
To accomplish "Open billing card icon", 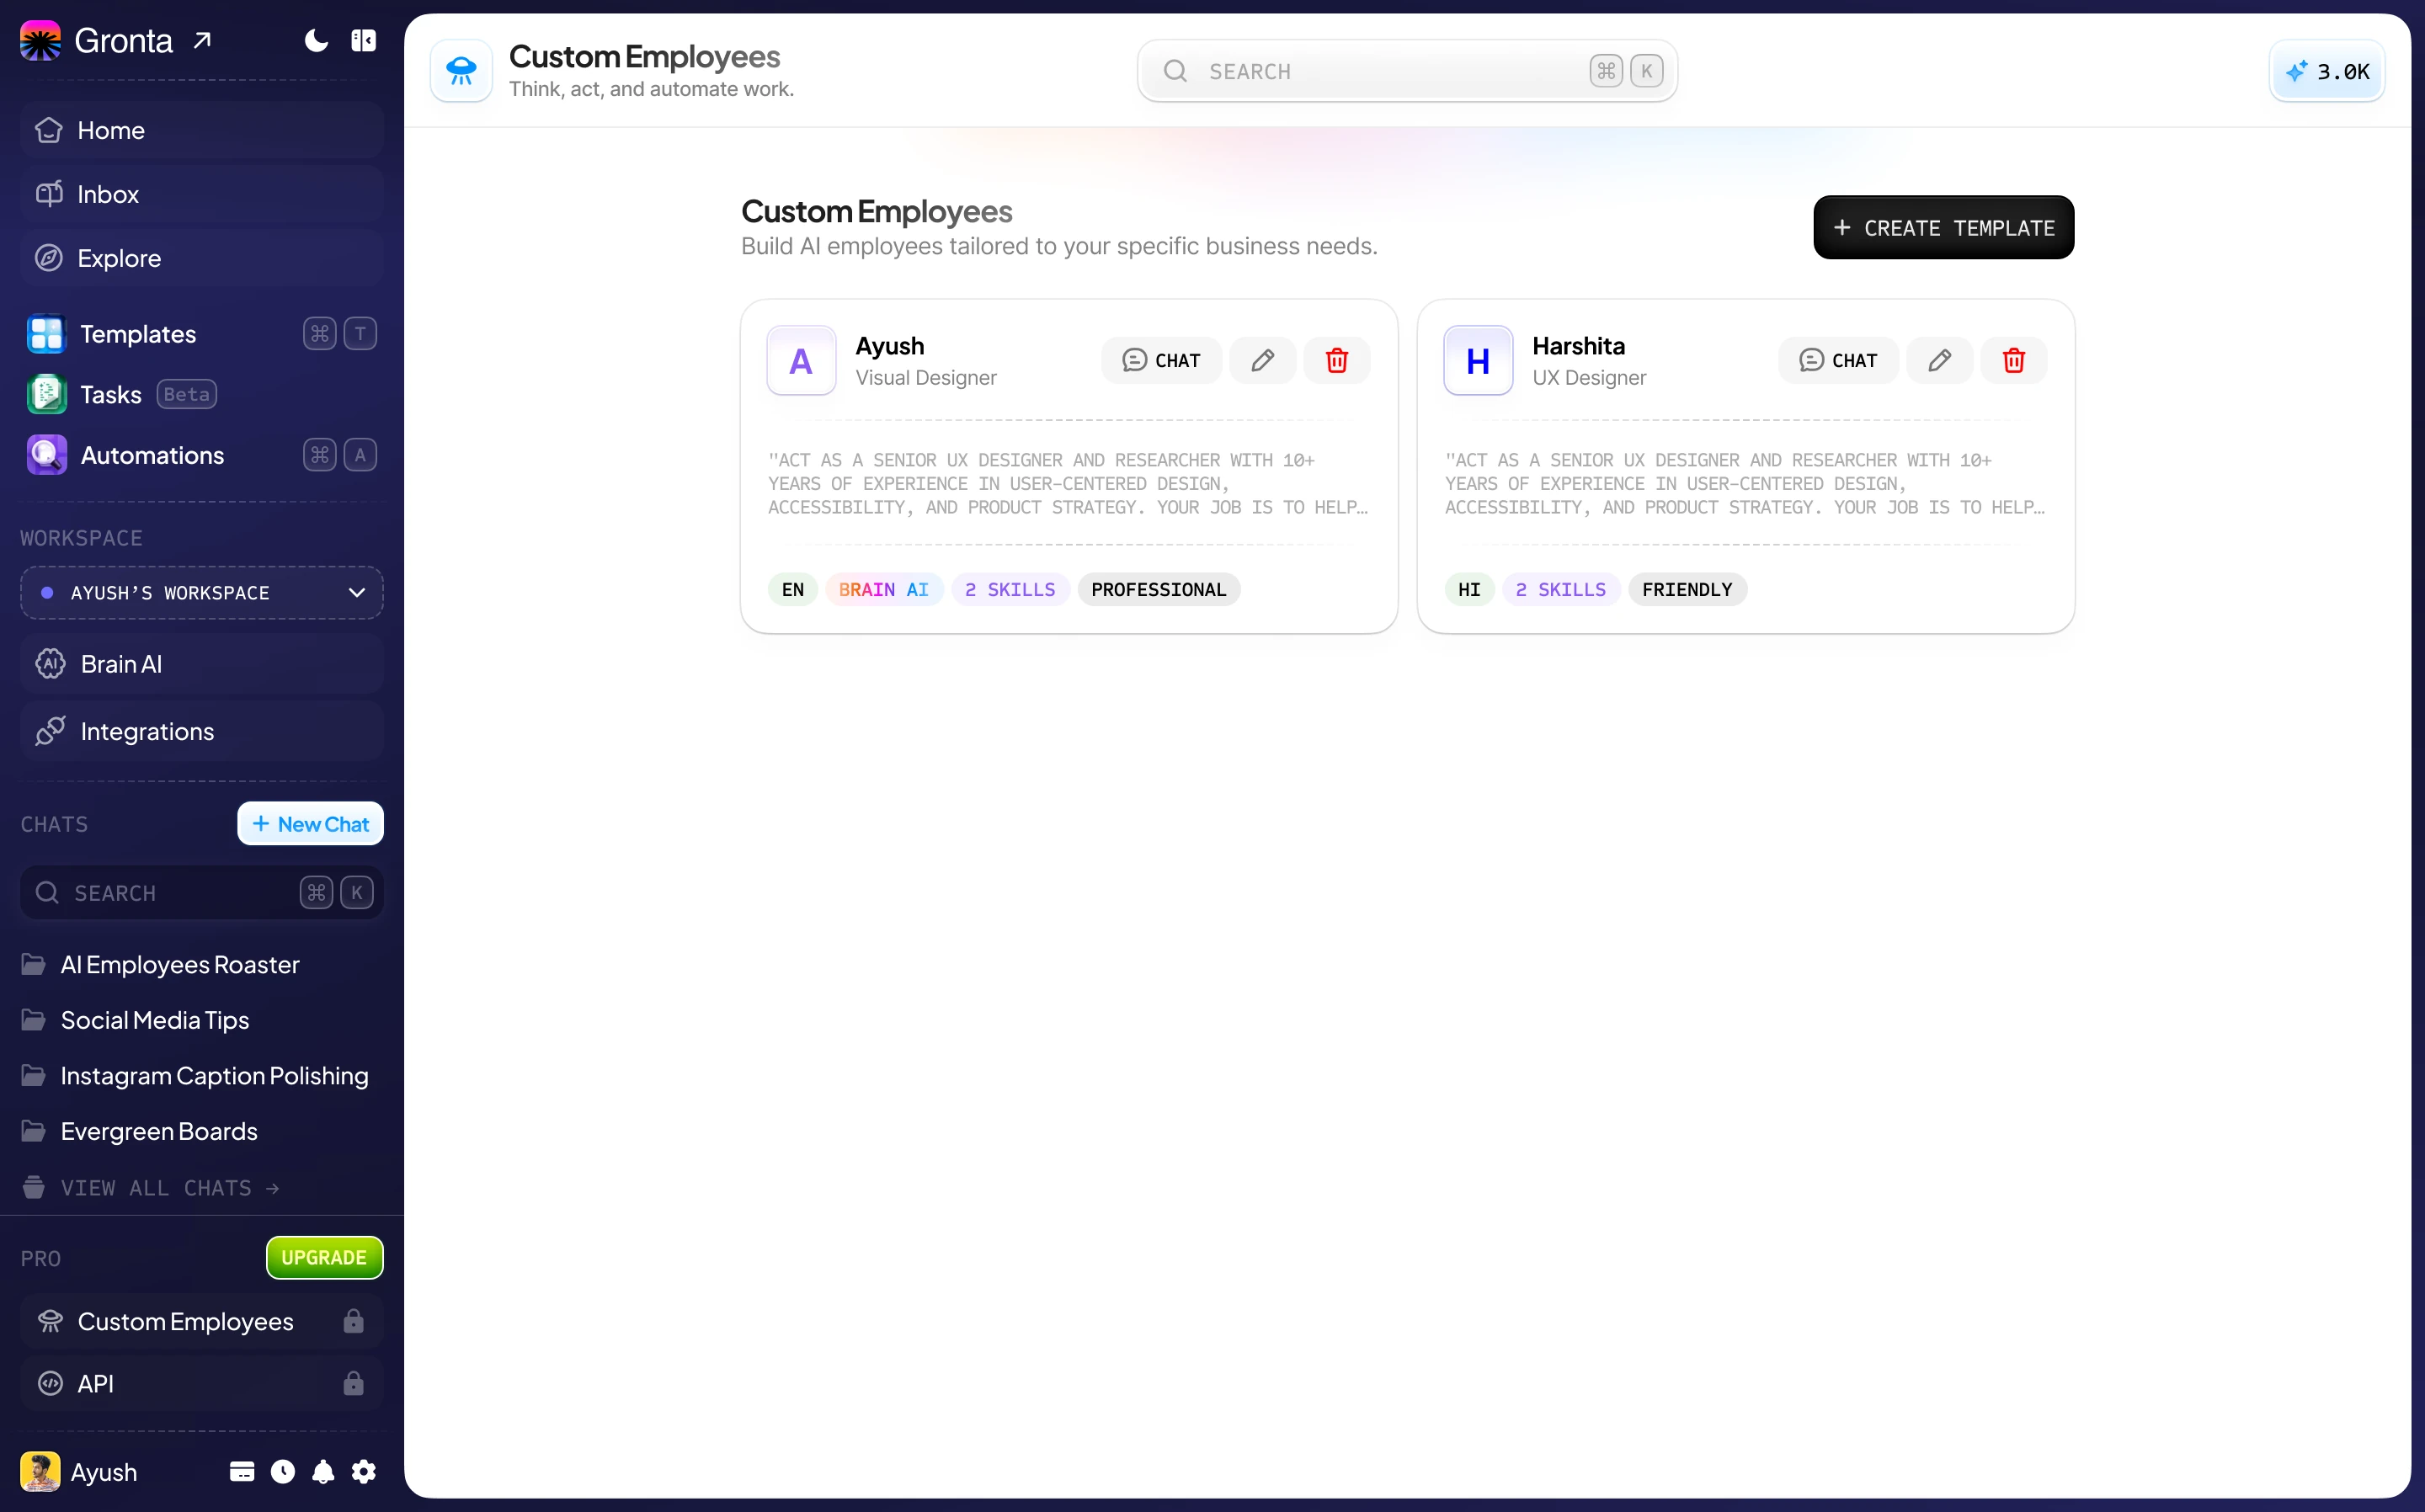I will pyautogui.click(x=242, y=1472).
